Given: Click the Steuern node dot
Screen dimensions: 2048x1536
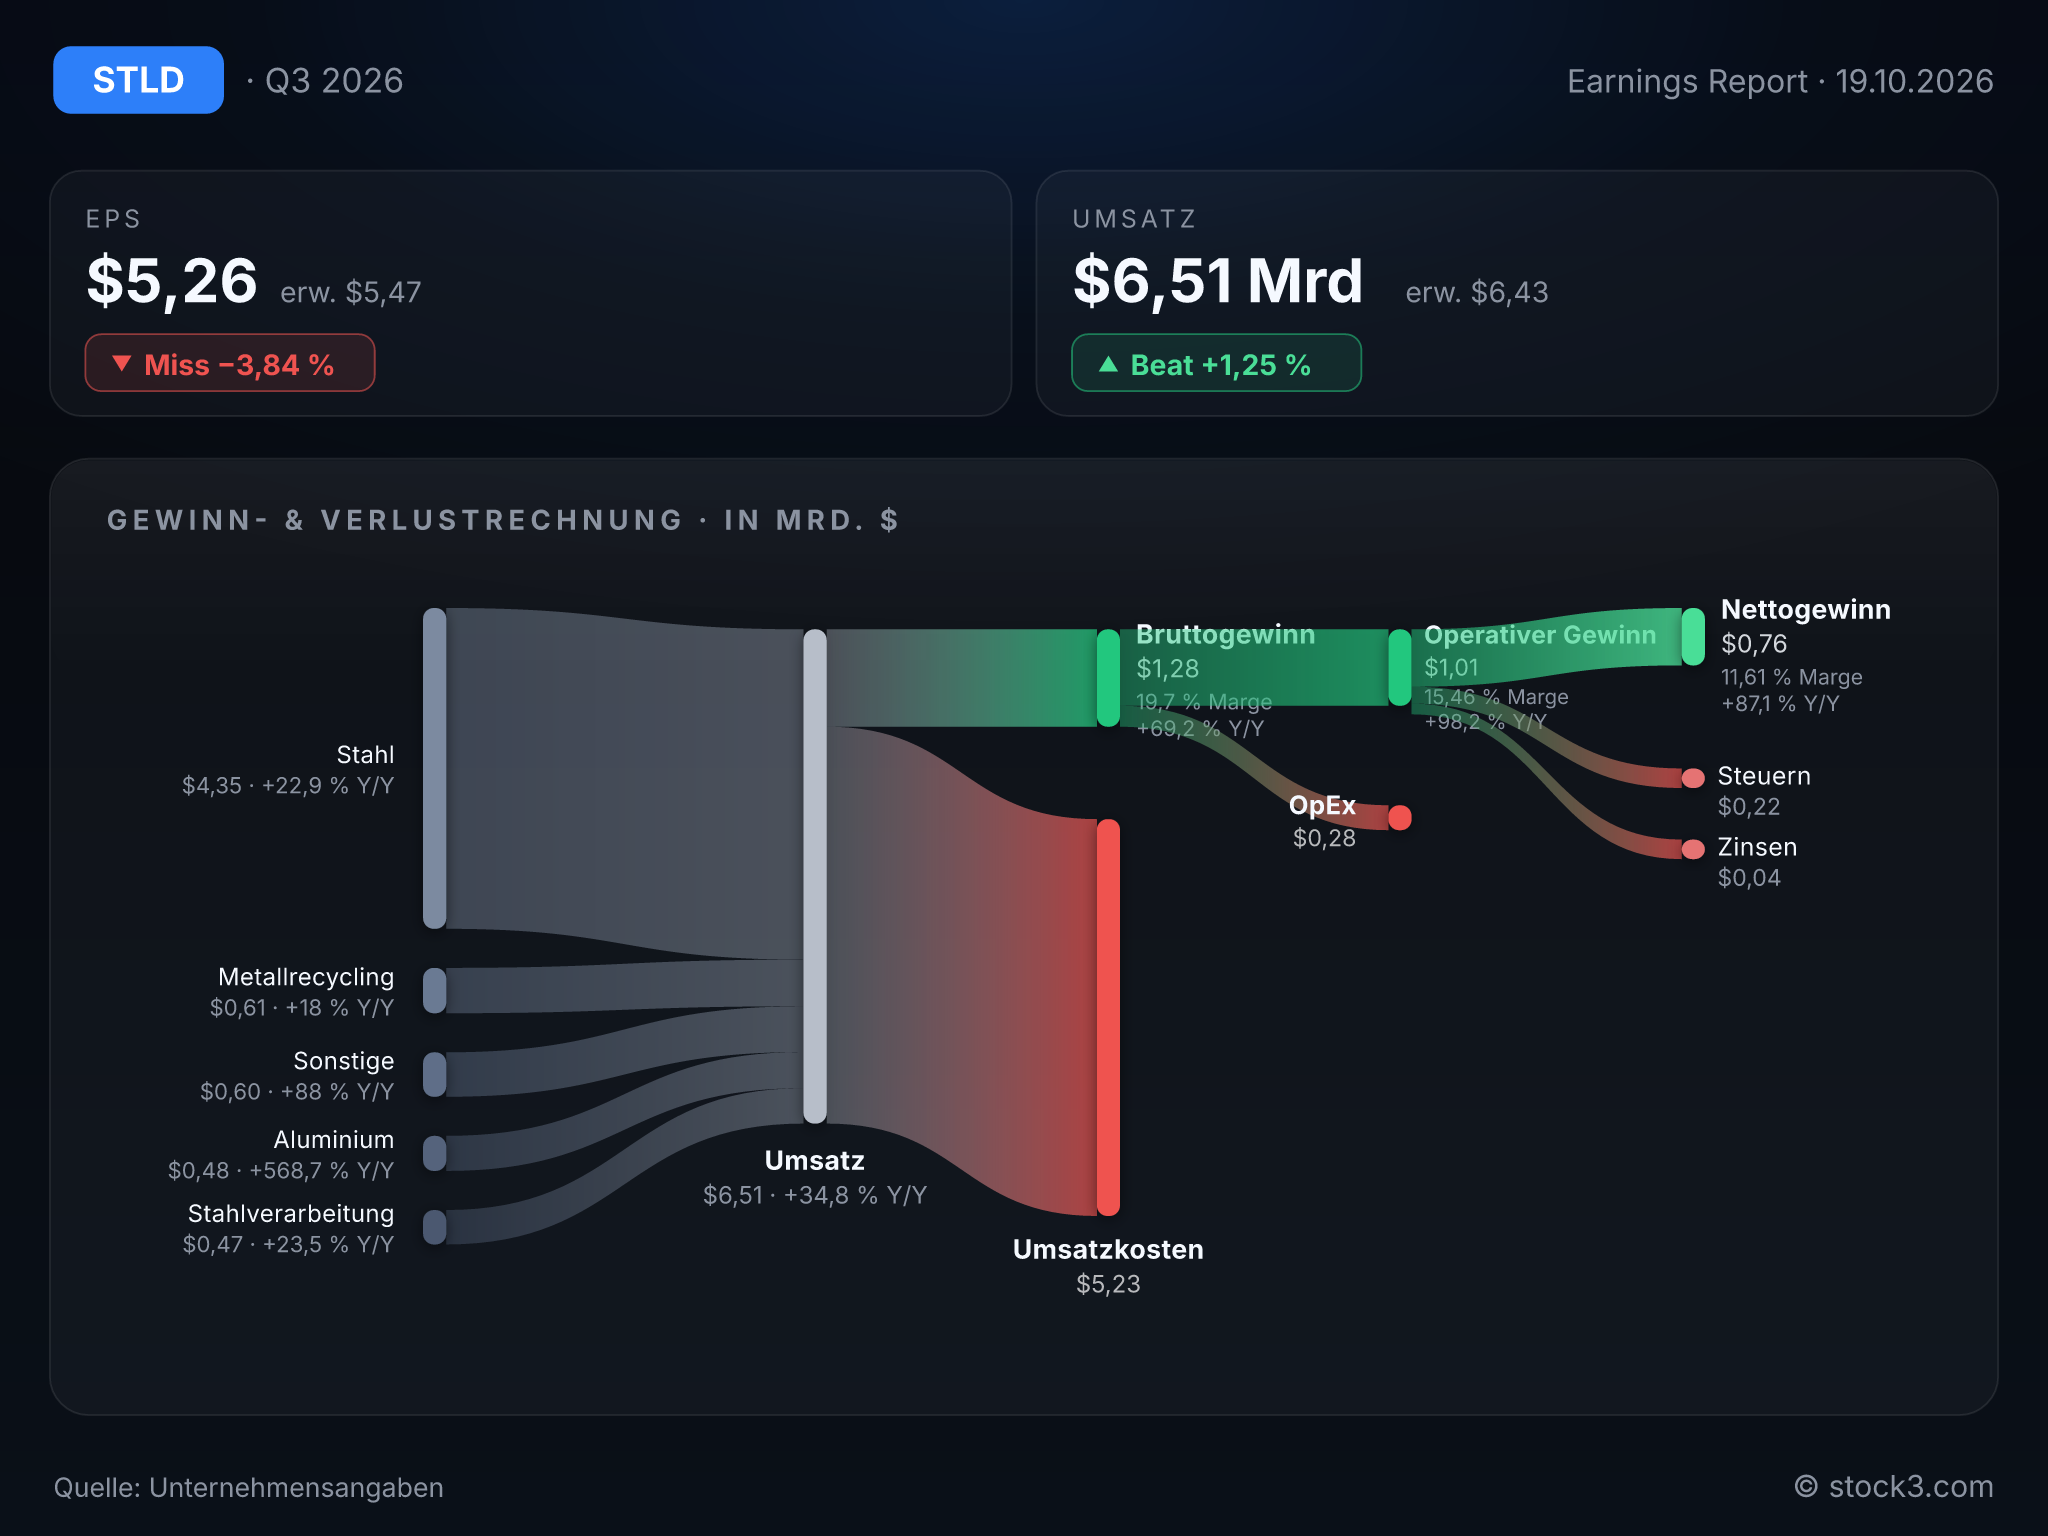Looking at the screenshot, I should [1693, 778].
